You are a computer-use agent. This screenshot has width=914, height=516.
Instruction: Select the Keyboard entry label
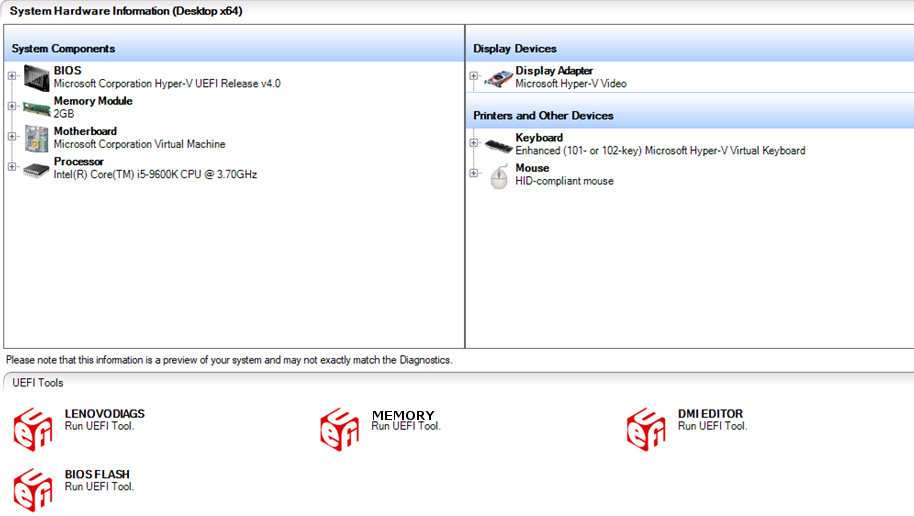click(539, 138)
